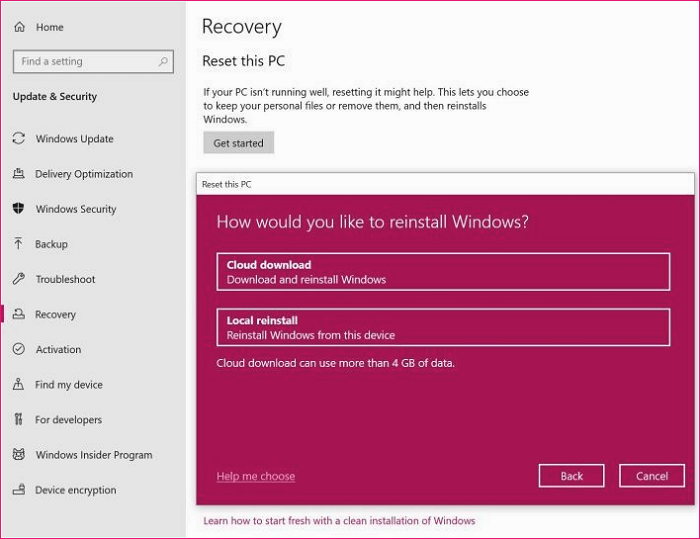Click the For developers tools icon

tap(18, 419)
